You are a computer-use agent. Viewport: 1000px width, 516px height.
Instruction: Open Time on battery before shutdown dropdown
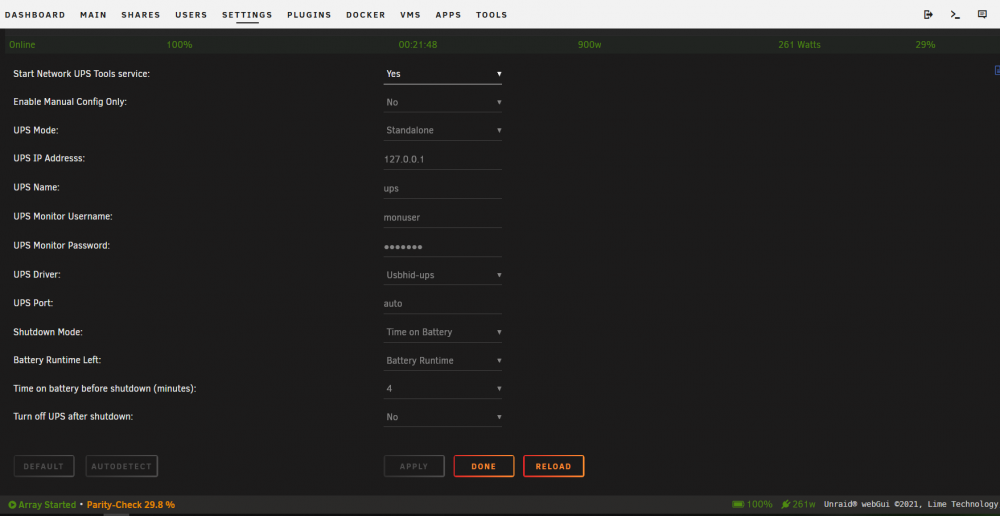[443, 388]
